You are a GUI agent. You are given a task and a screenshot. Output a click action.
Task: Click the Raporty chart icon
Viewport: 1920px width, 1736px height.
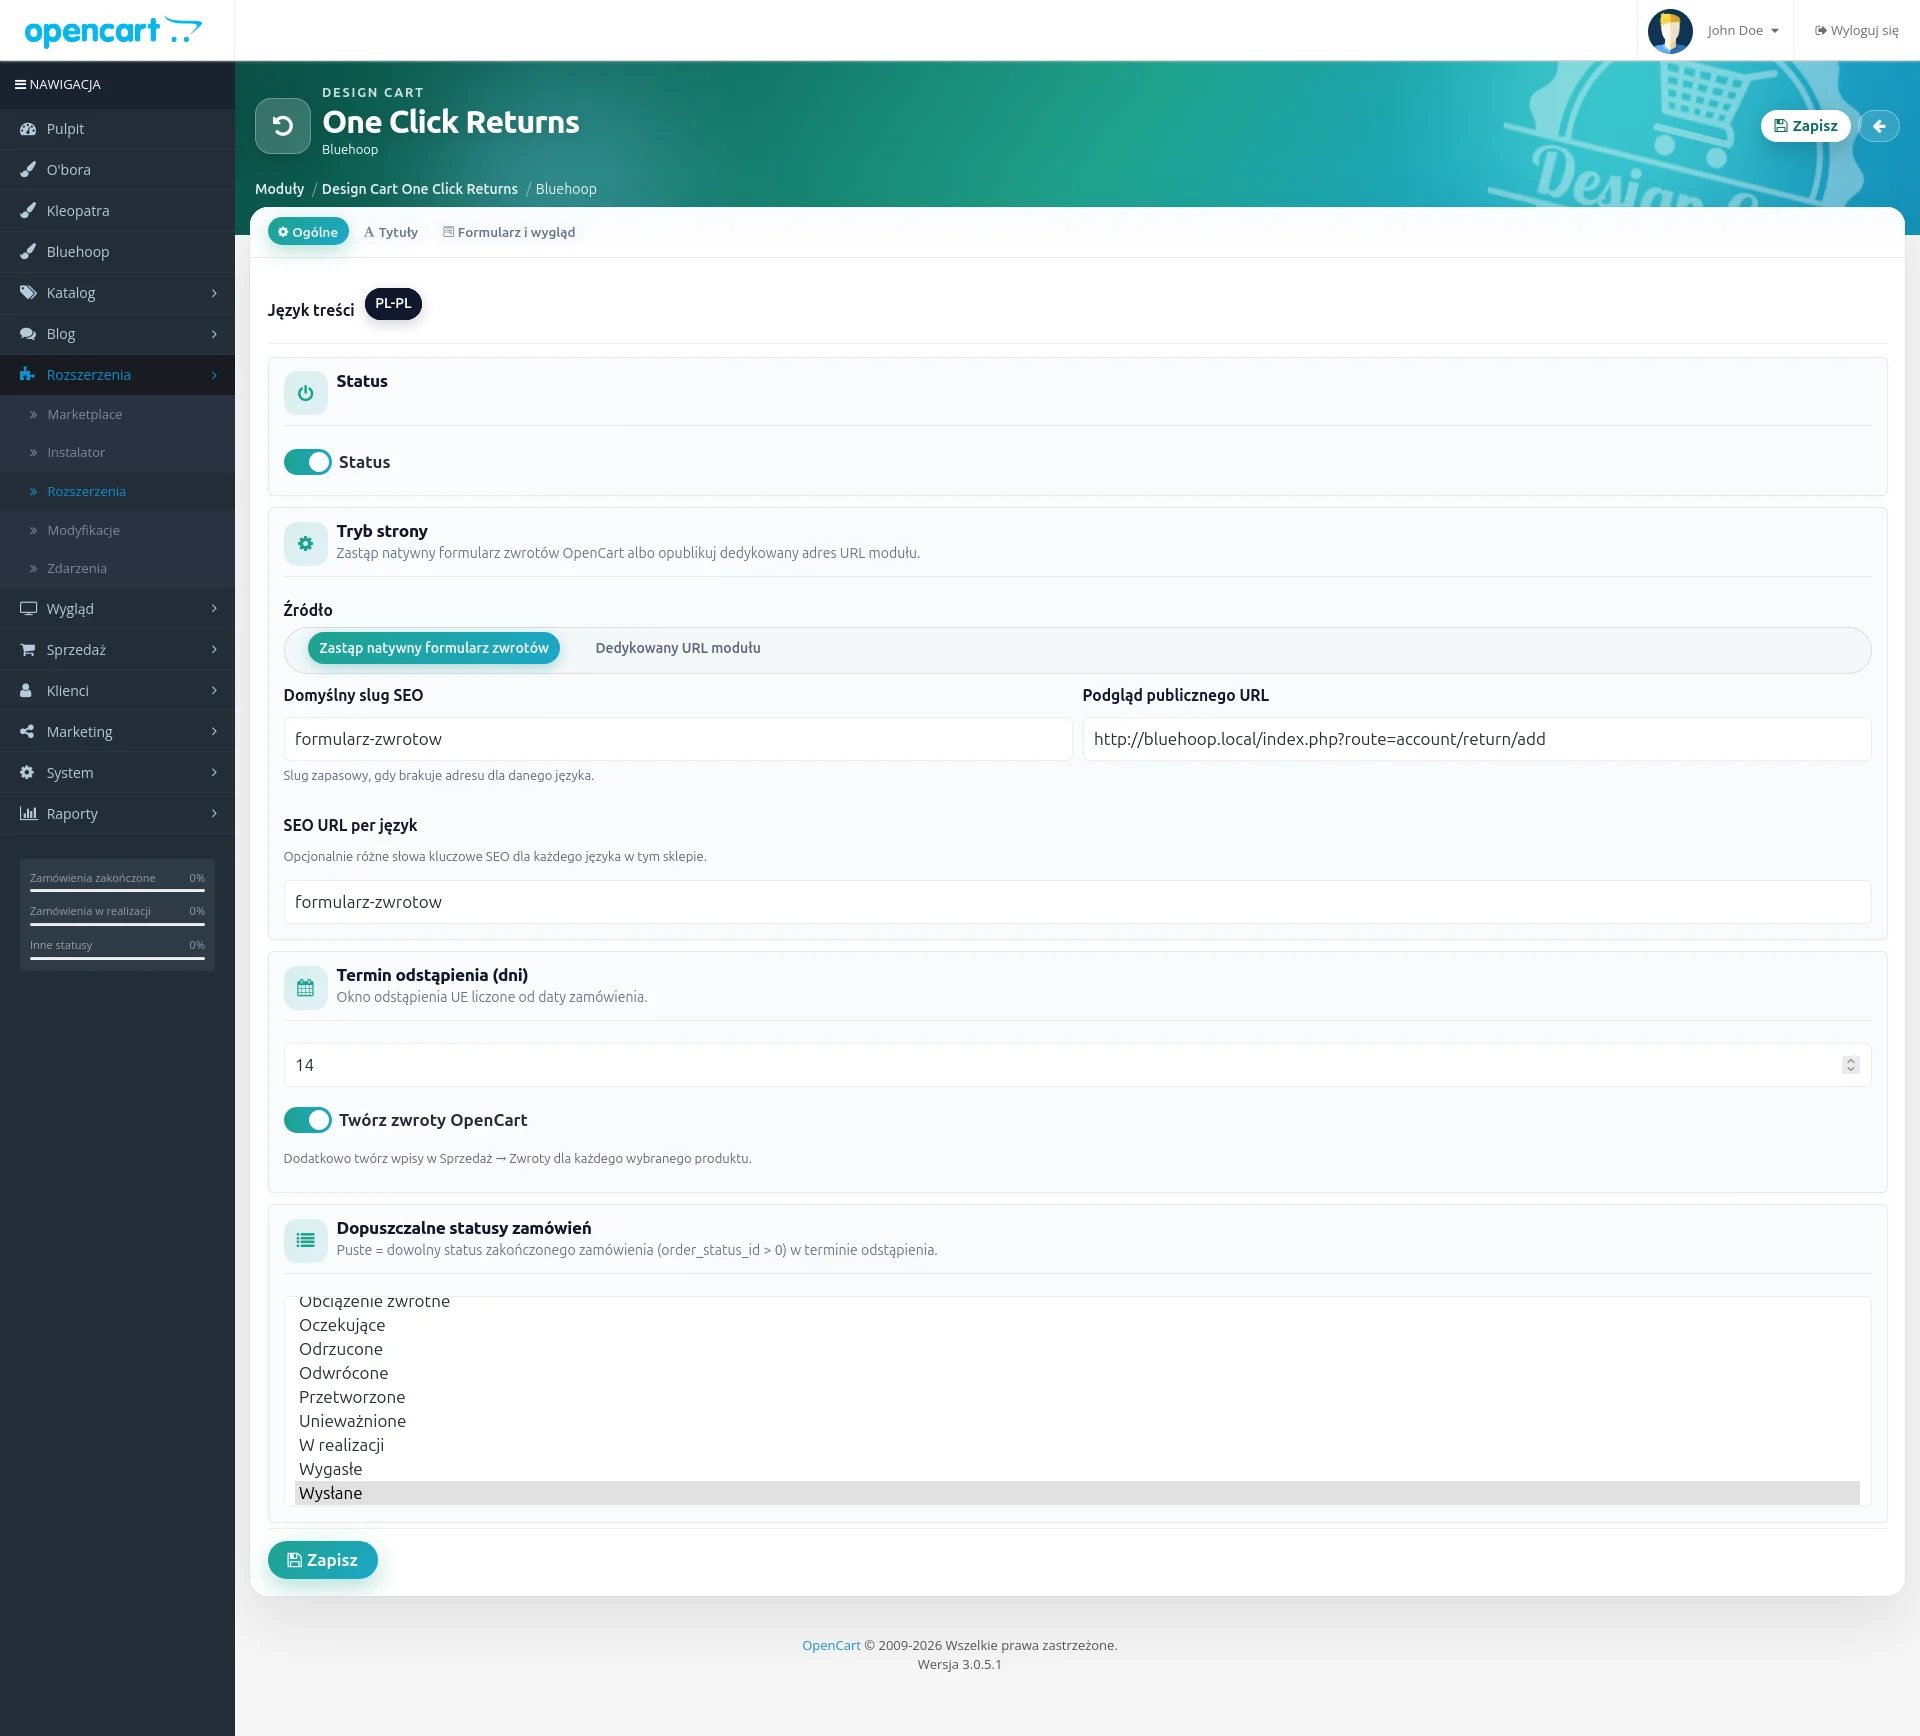click(28, 814)
